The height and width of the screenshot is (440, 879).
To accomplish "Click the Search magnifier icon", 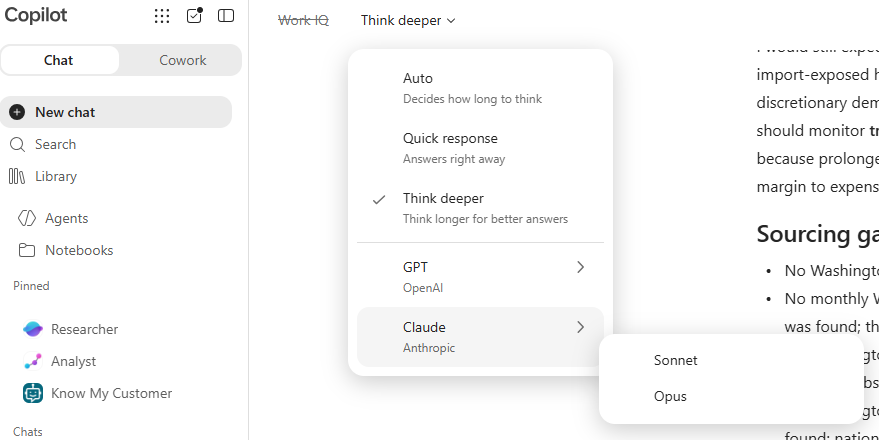I will (17, 145).
